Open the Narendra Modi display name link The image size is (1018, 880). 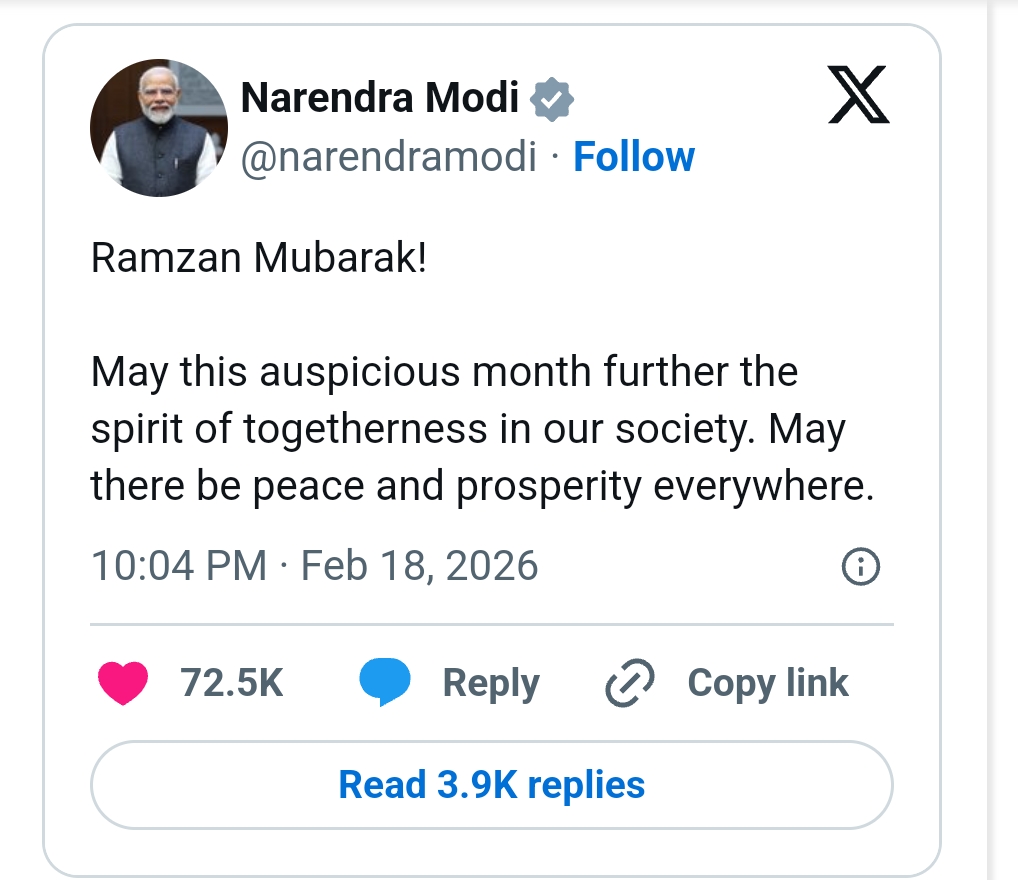pyautogui.click(x=380, y=99)
